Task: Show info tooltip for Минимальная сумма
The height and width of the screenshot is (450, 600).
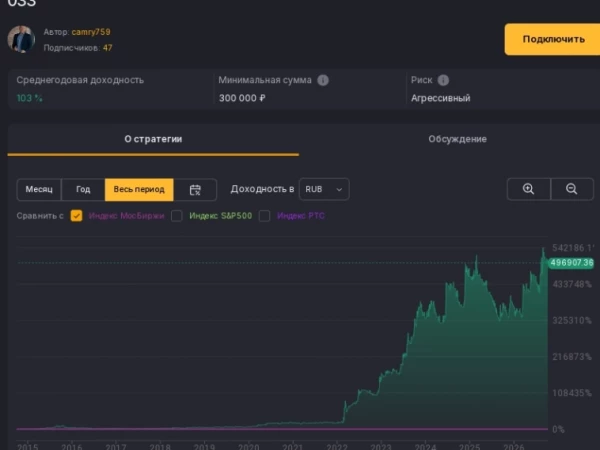Action: point(323,80)
